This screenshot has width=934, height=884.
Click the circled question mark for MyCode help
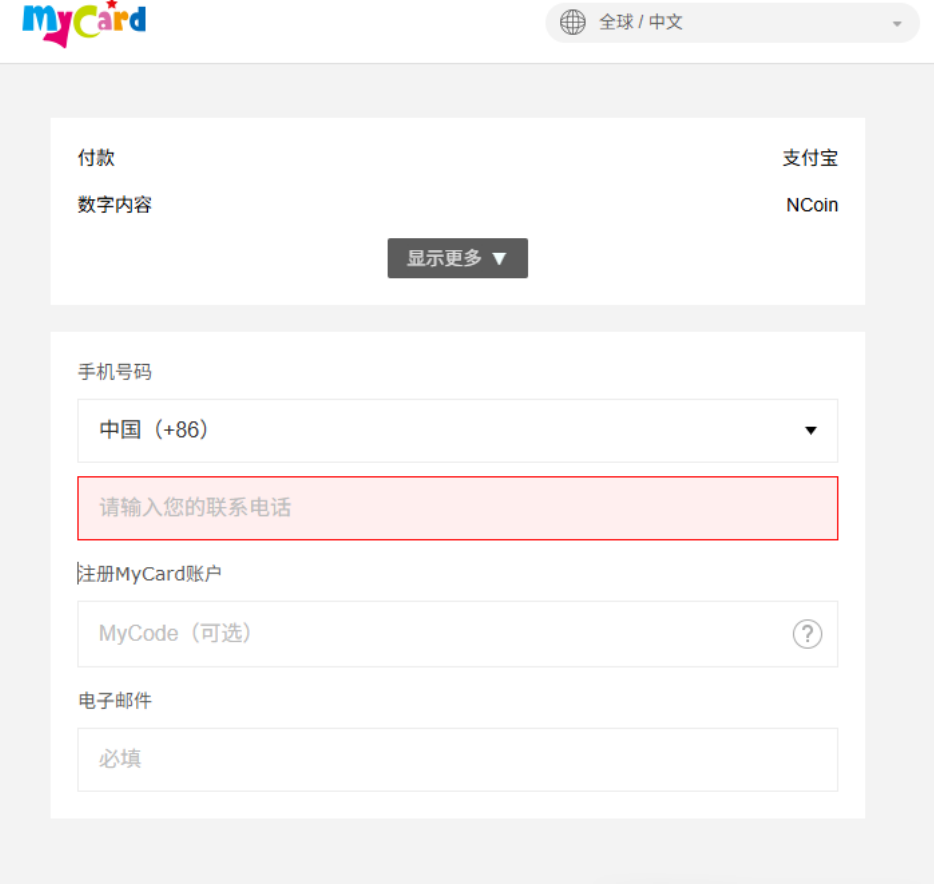pyautogui.click(x=807, y=634)
